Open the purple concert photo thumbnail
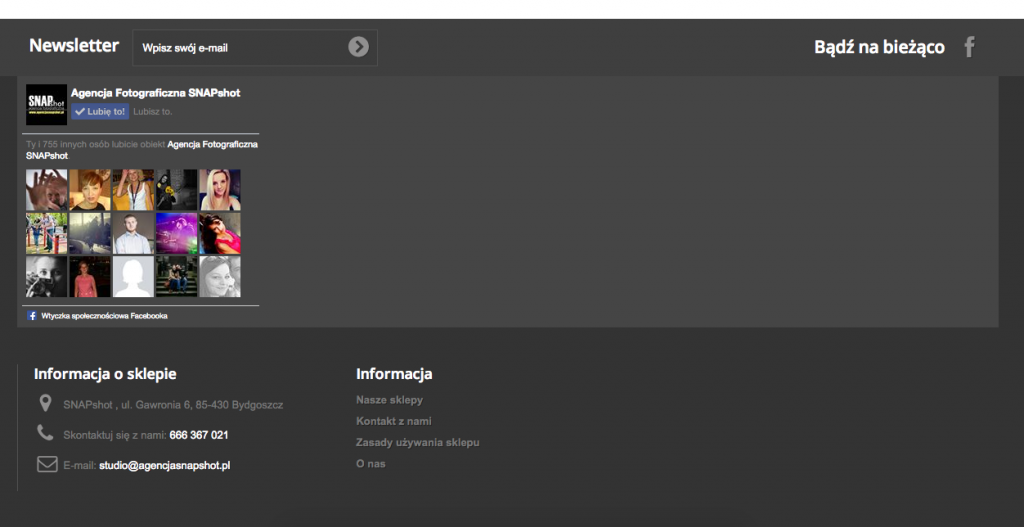Image resolution: width=1024 pixels, height=527 pixels. tap(176, 233)
